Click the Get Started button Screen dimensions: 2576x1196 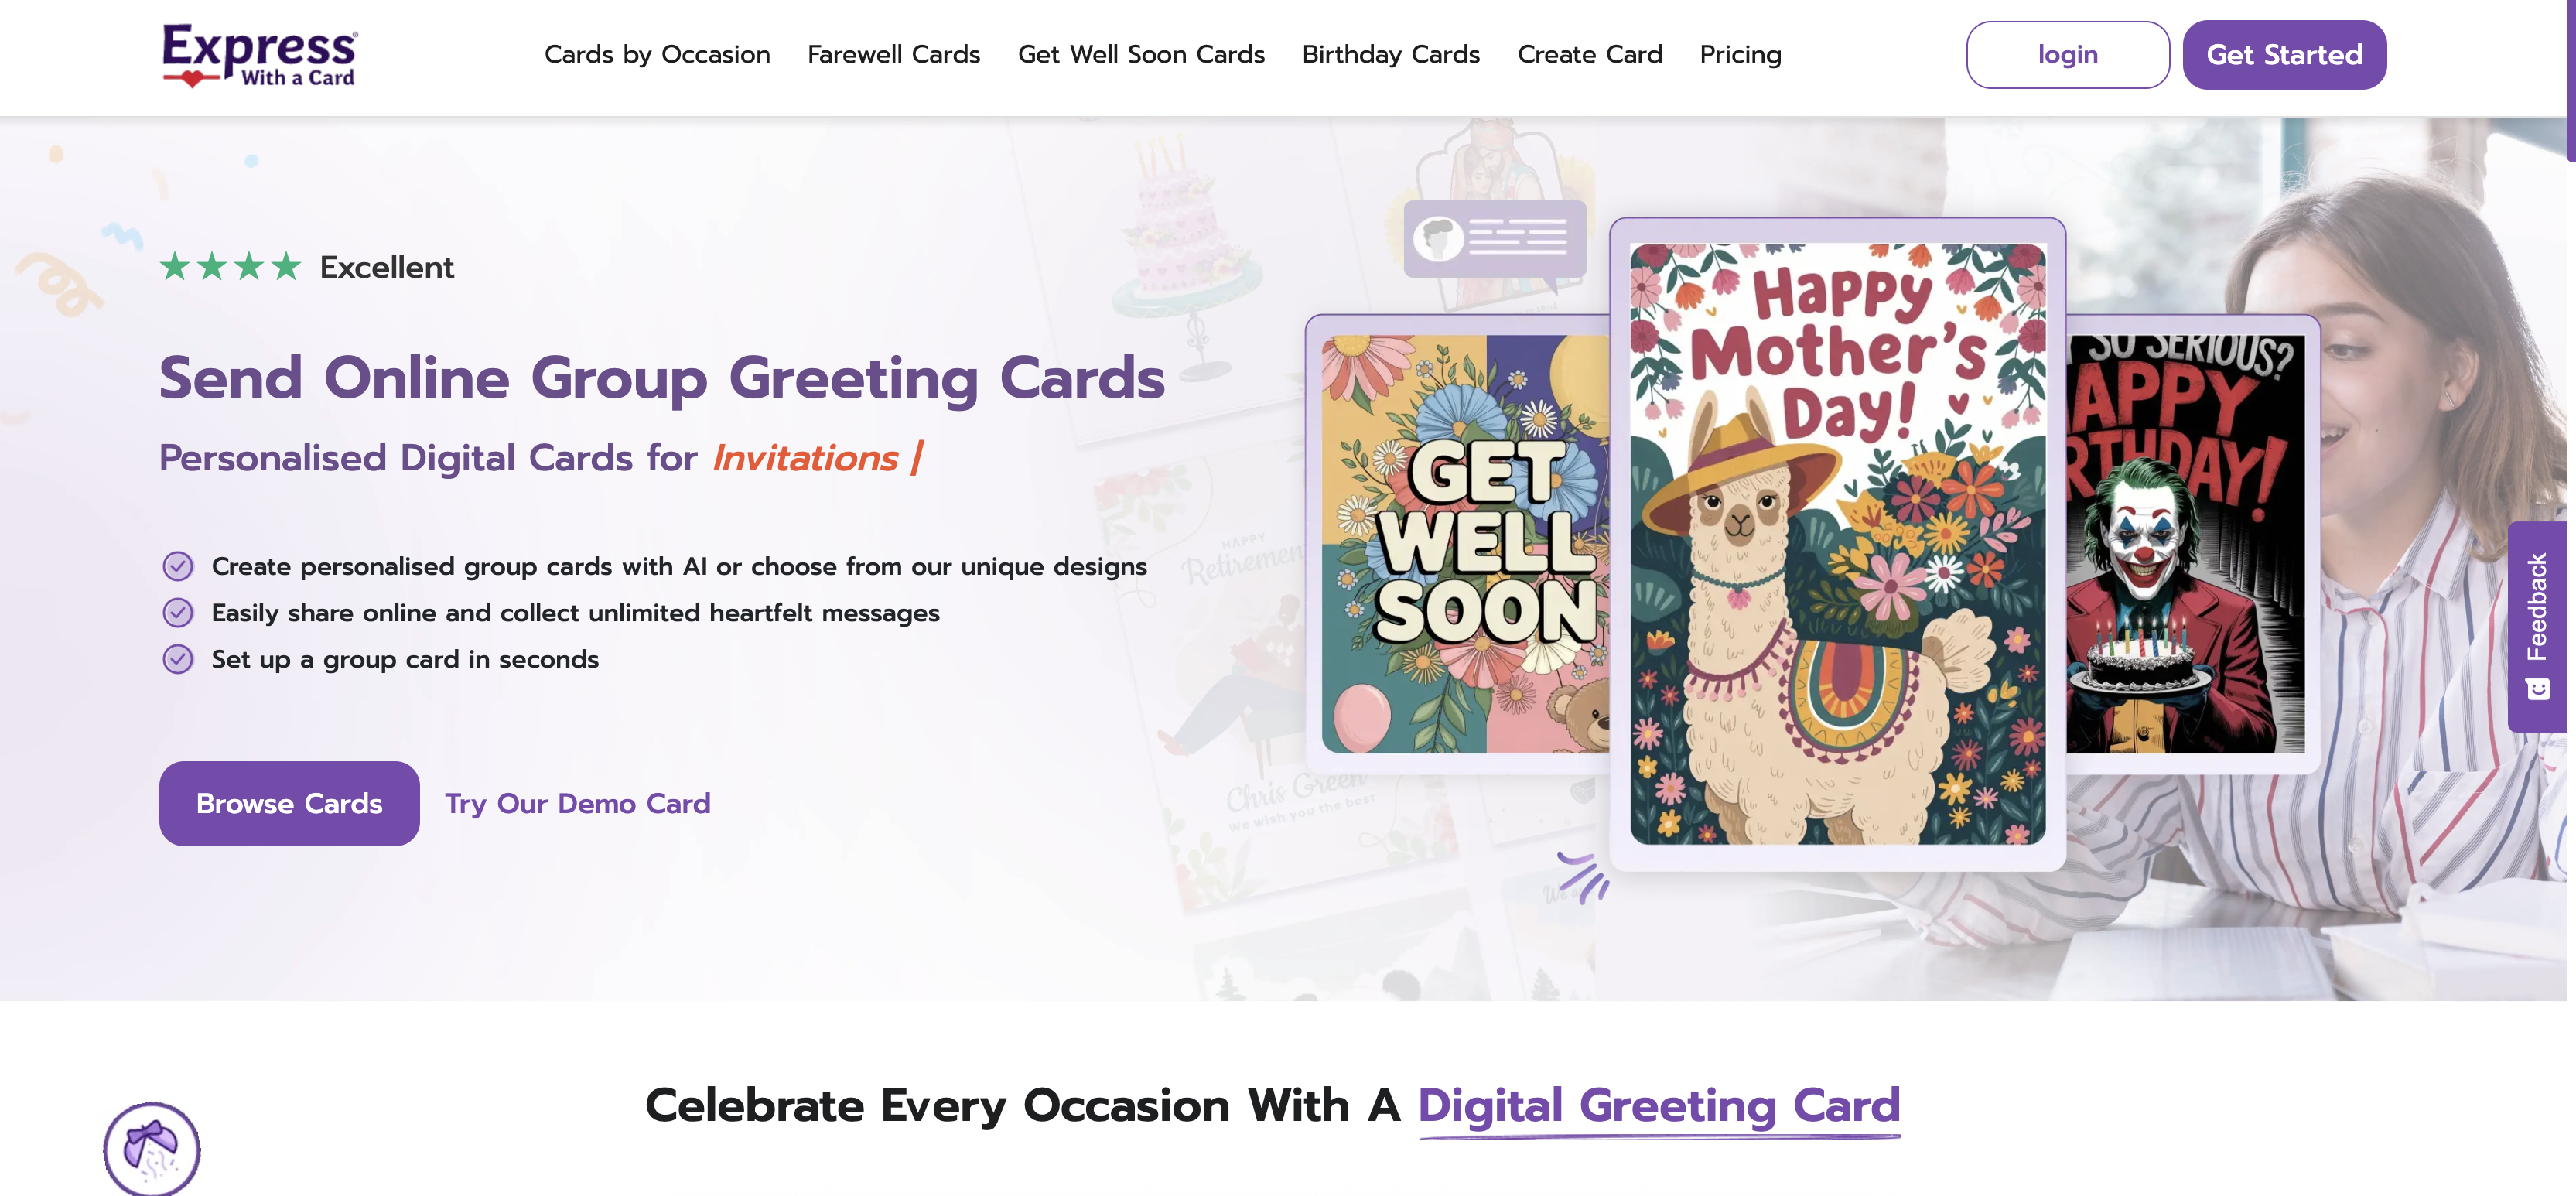click(x=2284, y=55)
